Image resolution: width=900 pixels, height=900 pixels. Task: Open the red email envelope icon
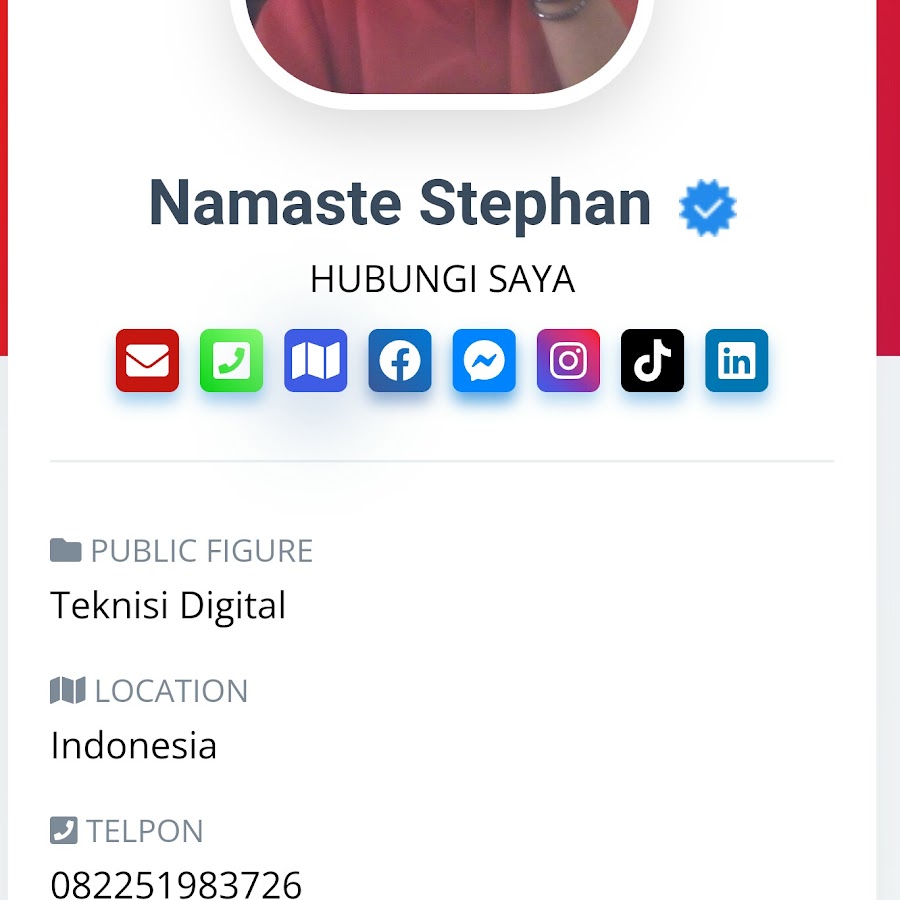(x=148, y=360)
